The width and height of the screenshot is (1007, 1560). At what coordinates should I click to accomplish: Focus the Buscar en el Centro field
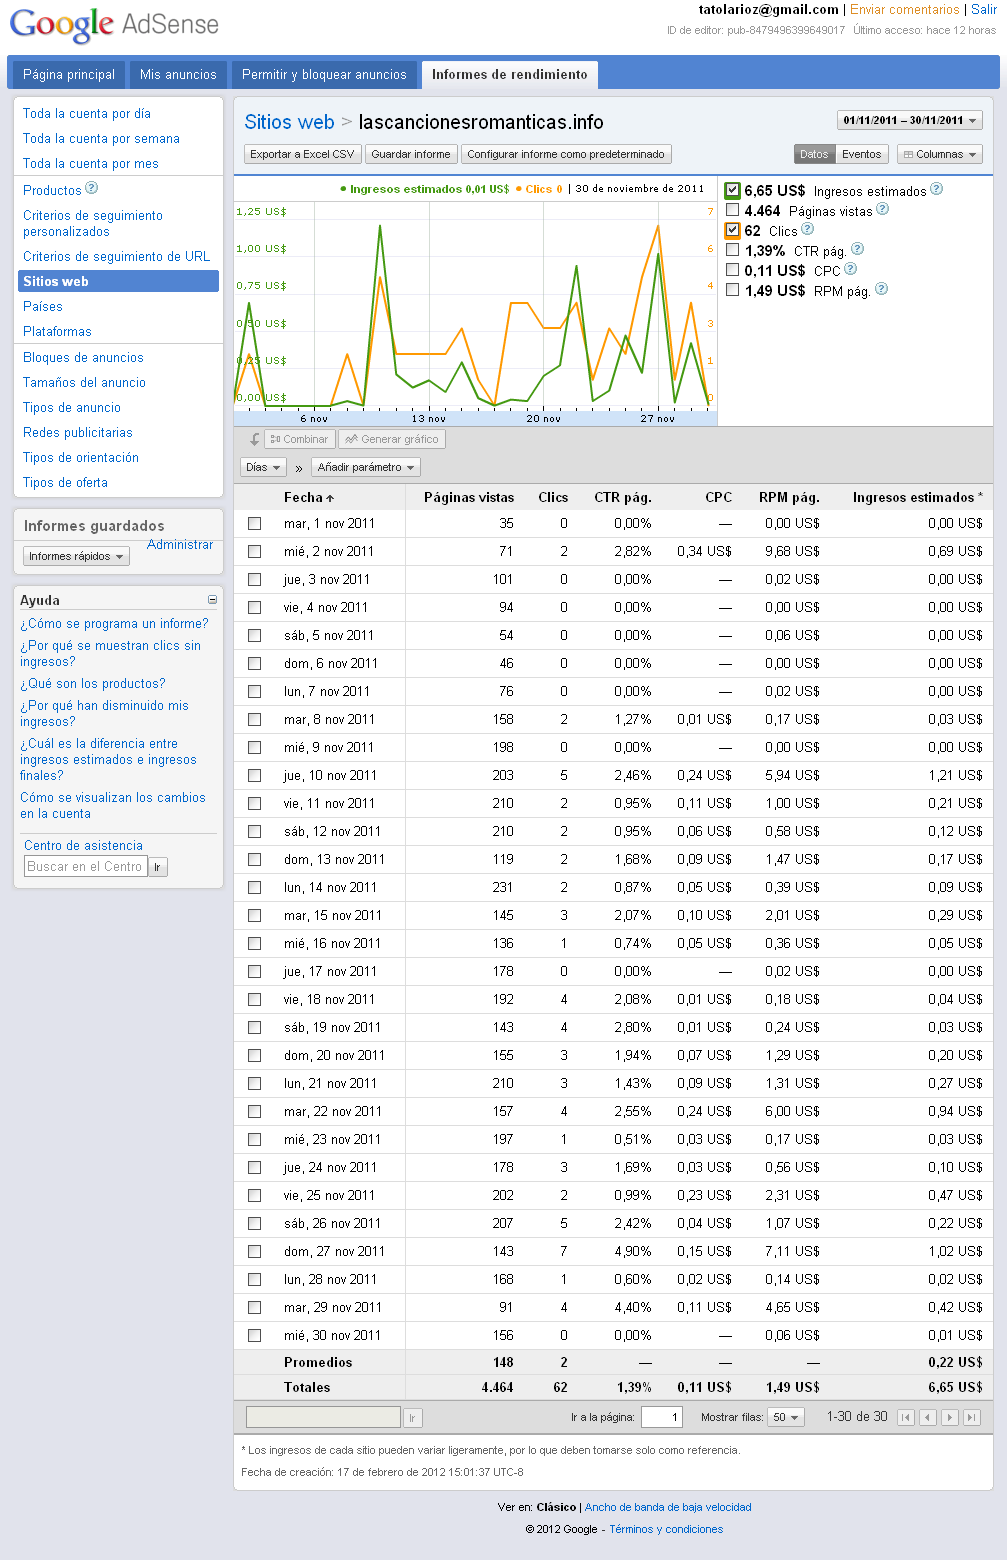point(86,867)
